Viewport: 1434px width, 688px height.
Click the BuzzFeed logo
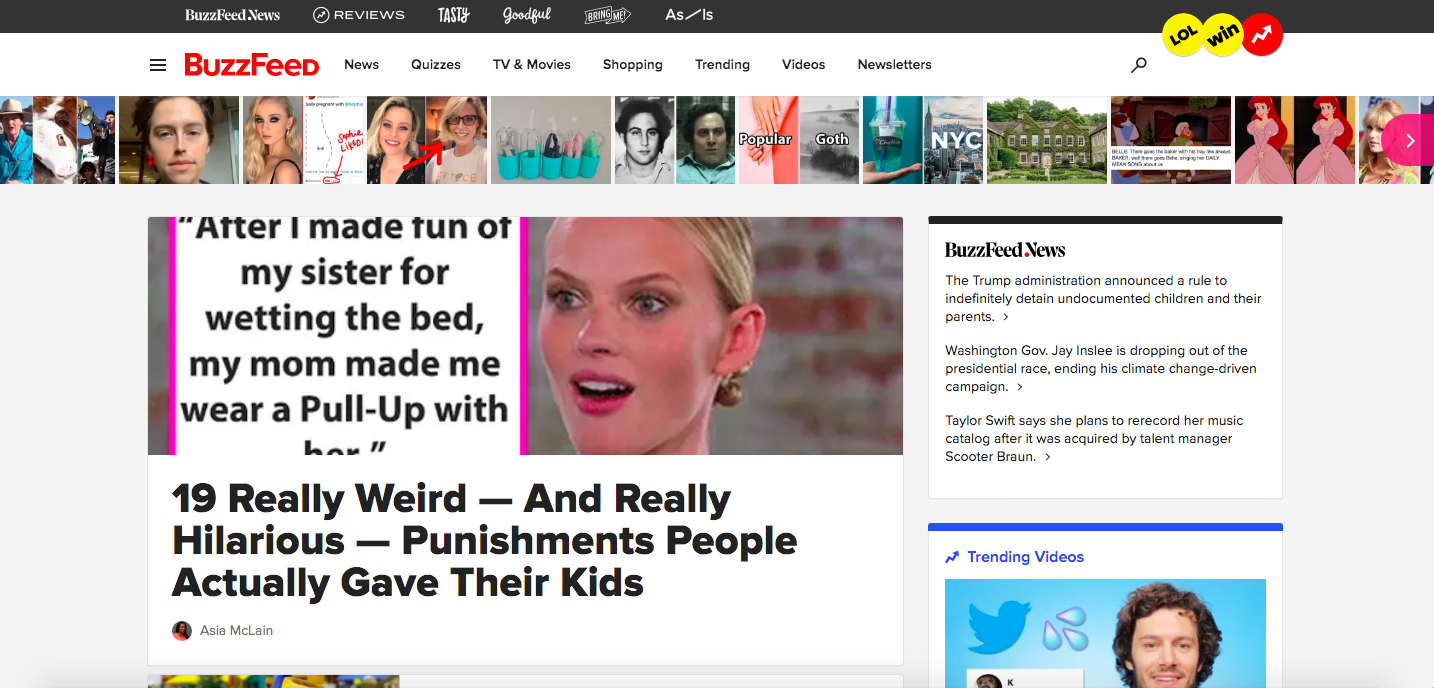[x=252, y=65]
